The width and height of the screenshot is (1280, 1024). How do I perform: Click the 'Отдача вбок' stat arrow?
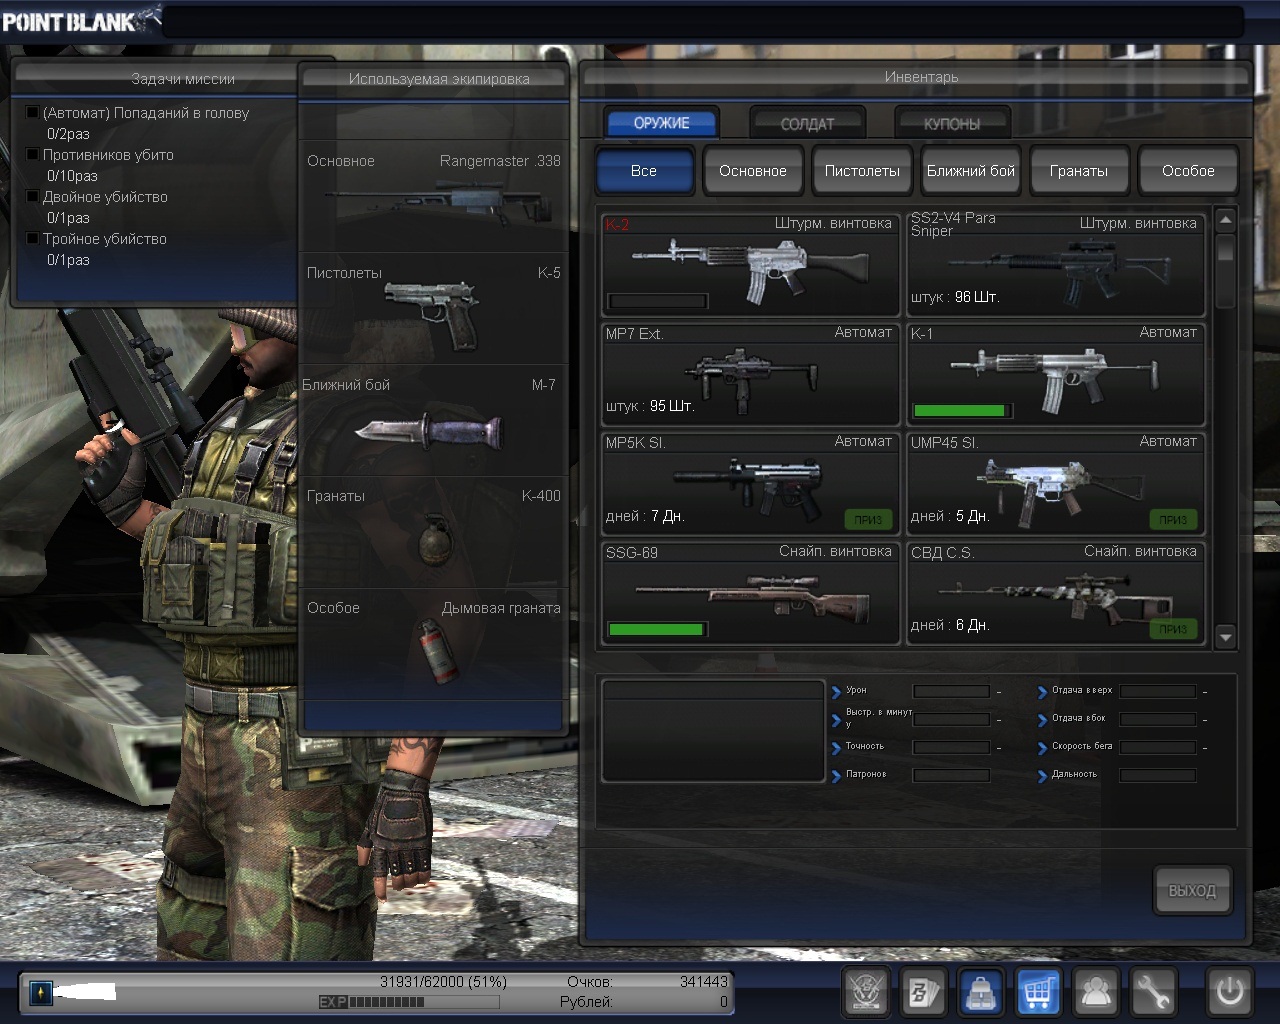(1043, 719)
